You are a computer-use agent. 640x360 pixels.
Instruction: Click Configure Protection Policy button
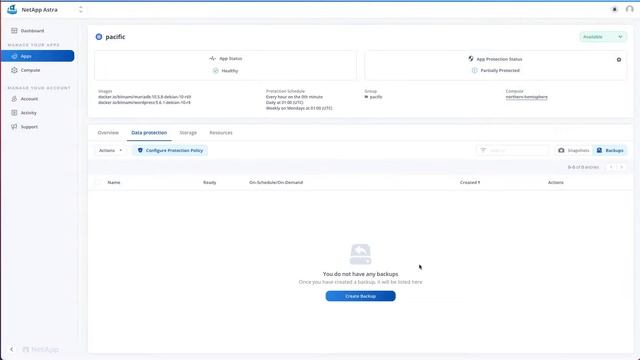(x=170, y=151)
